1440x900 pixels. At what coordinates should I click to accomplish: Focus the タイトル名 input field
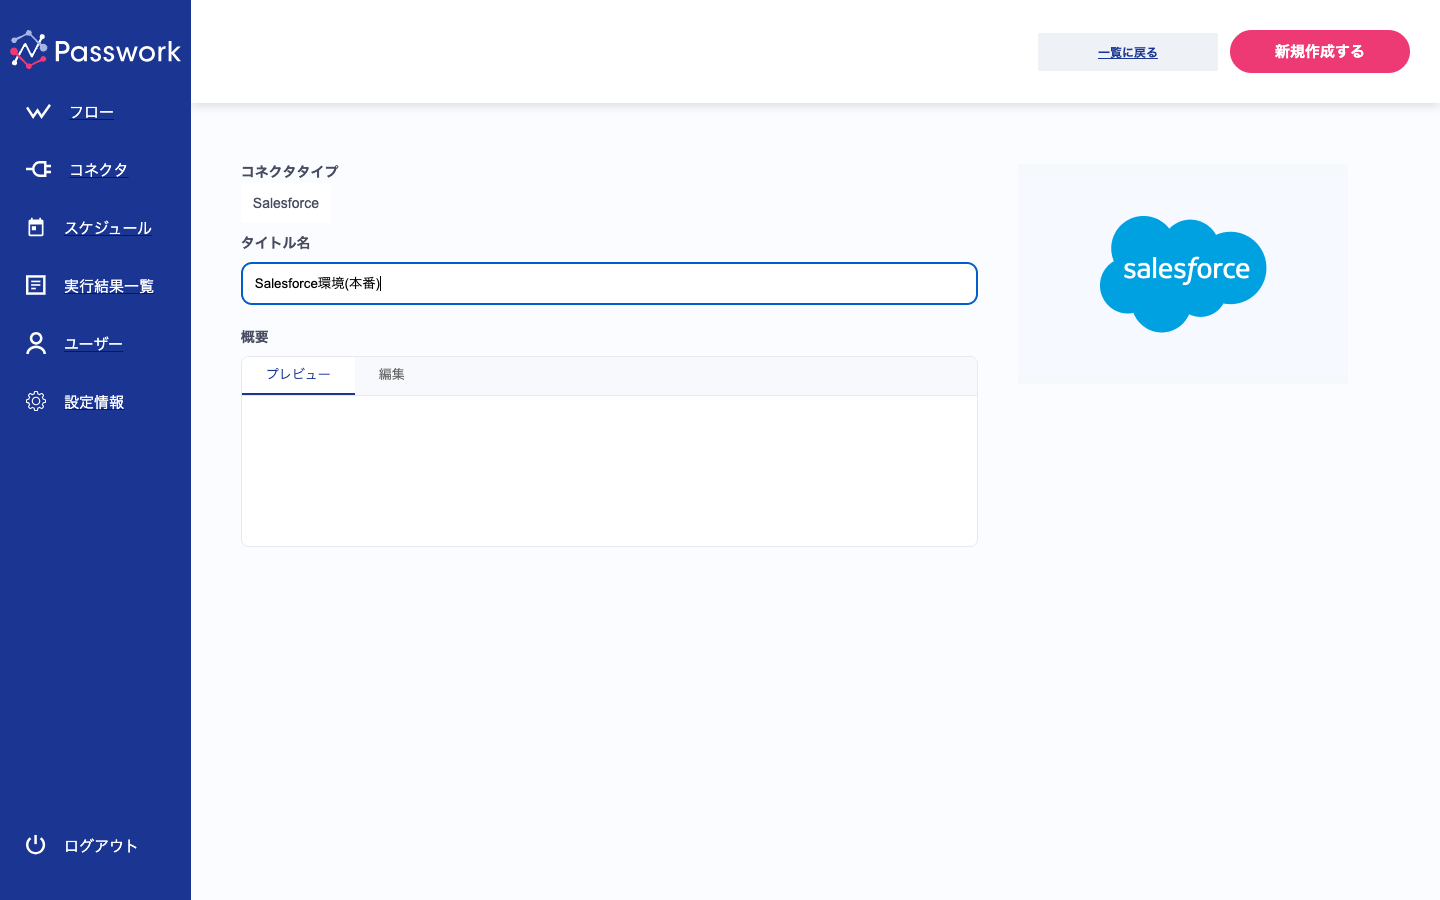[x=609, y=283]
